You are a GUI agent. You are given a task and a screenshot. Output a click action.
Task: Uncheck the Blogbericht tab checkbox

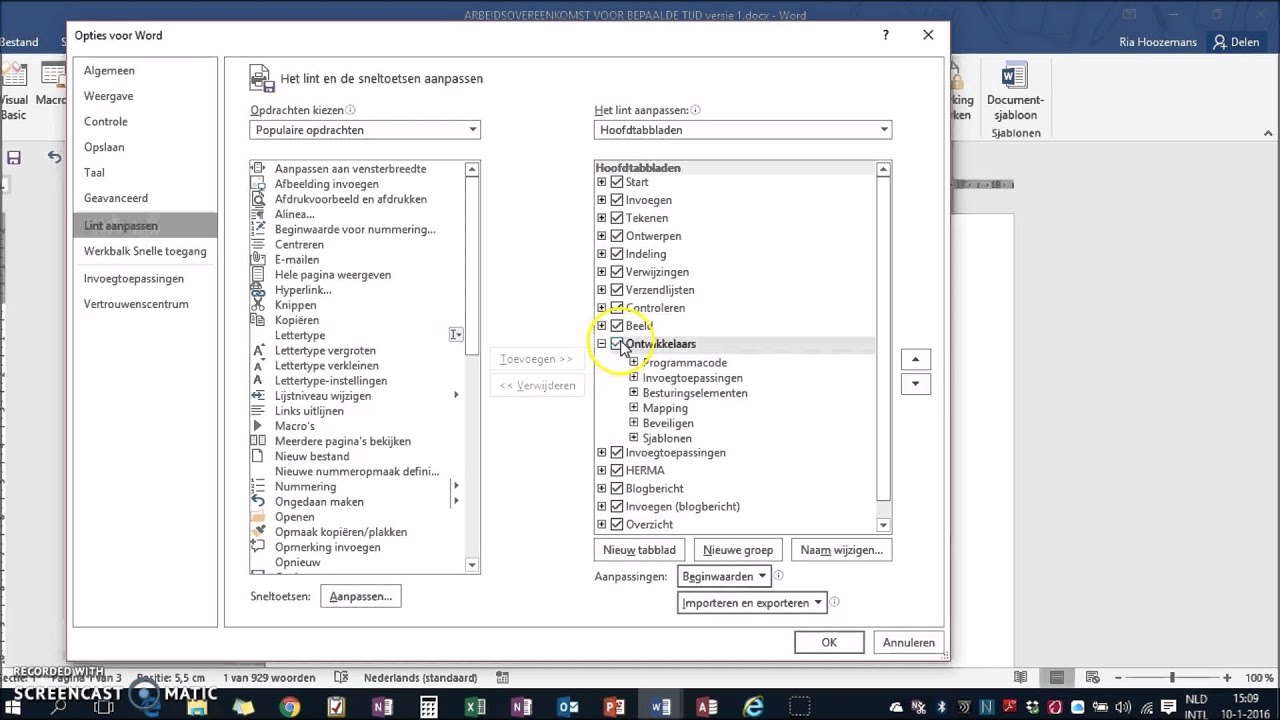(617, 488)
